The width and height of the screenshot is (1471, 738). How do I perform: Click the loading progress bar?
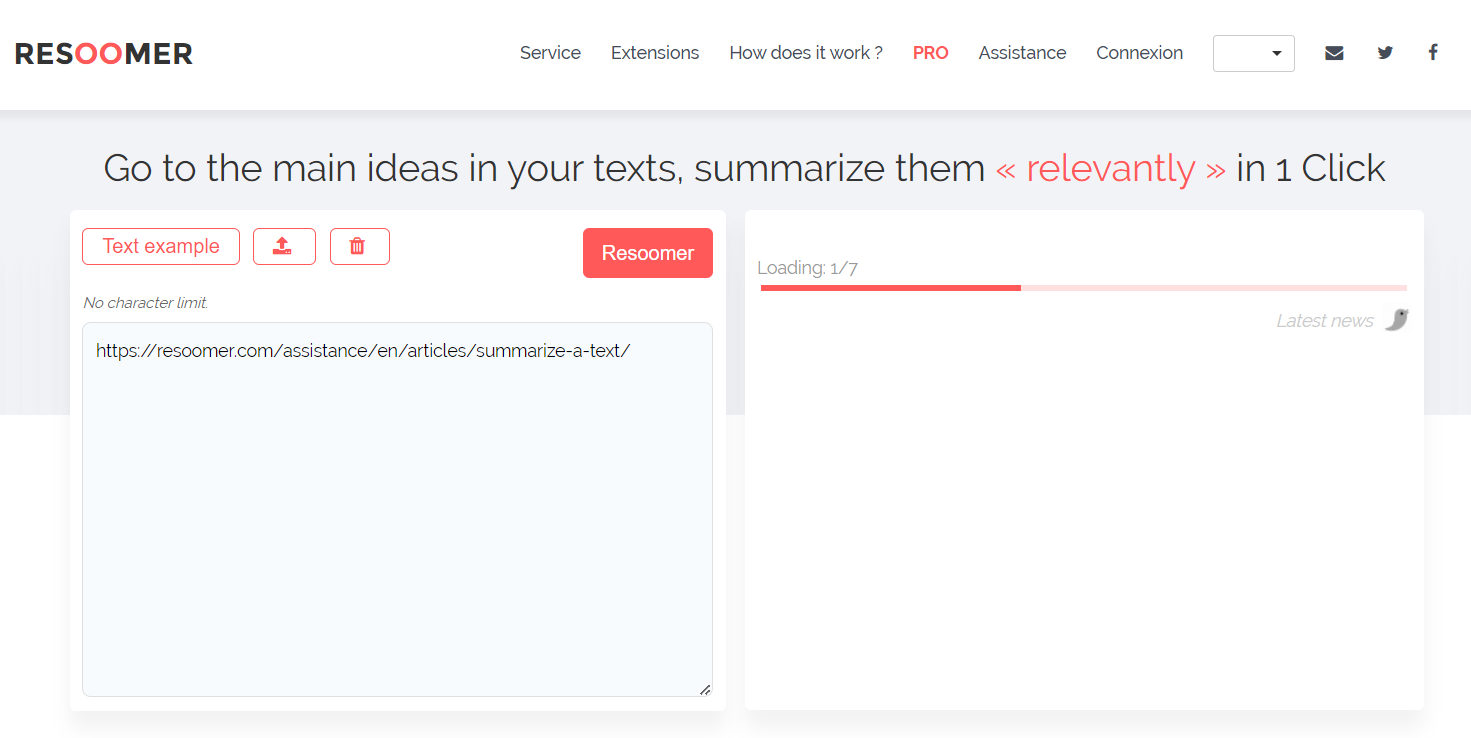click(1083, 288)
